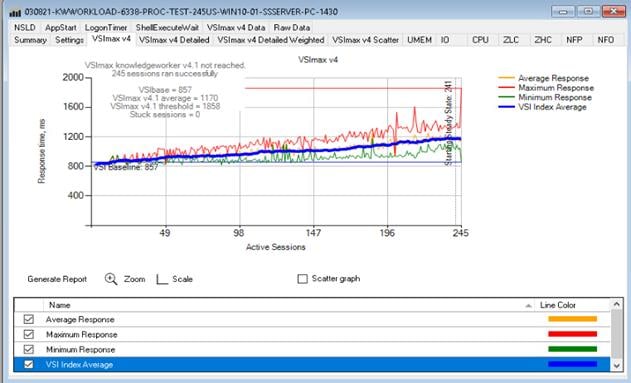This screenshot has width=631, height=383.
Task: Click the 'VSI Baseline: 857' chart label
Action: (x=126, y=167)
